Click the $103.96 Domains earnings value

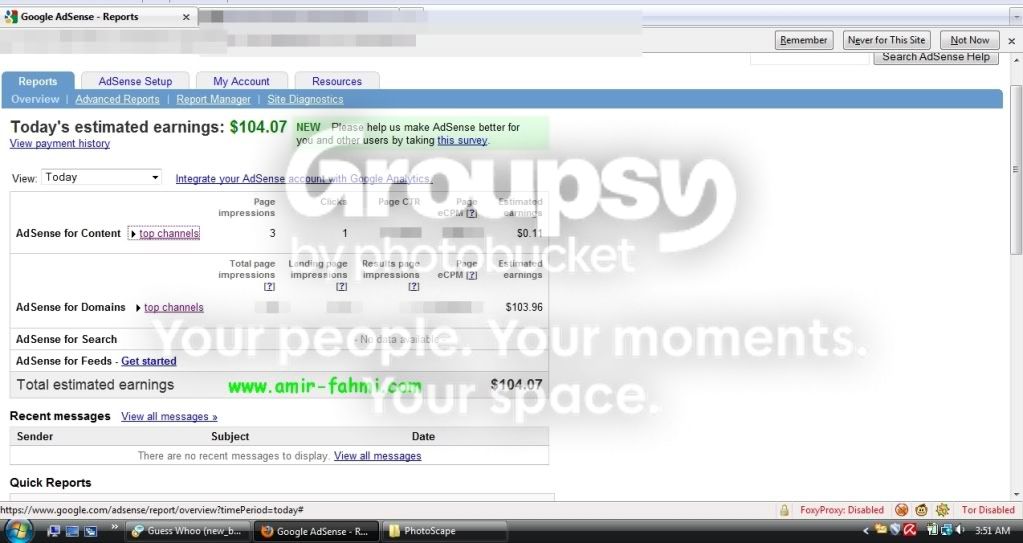click(x=524, y=307)
